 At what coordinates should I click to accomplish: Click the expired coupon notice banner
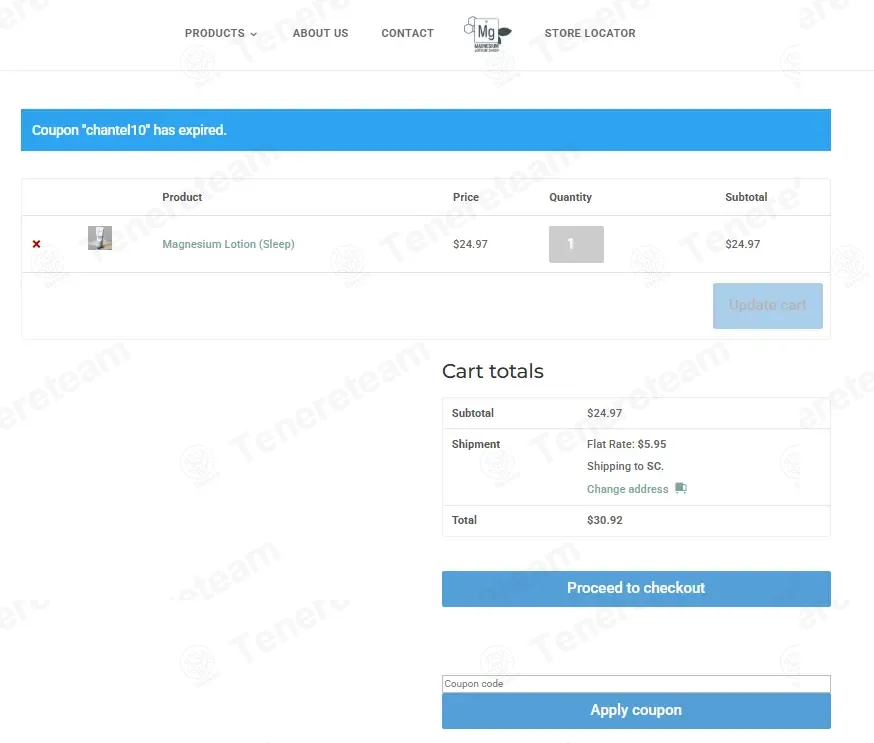tap(426, 130)
